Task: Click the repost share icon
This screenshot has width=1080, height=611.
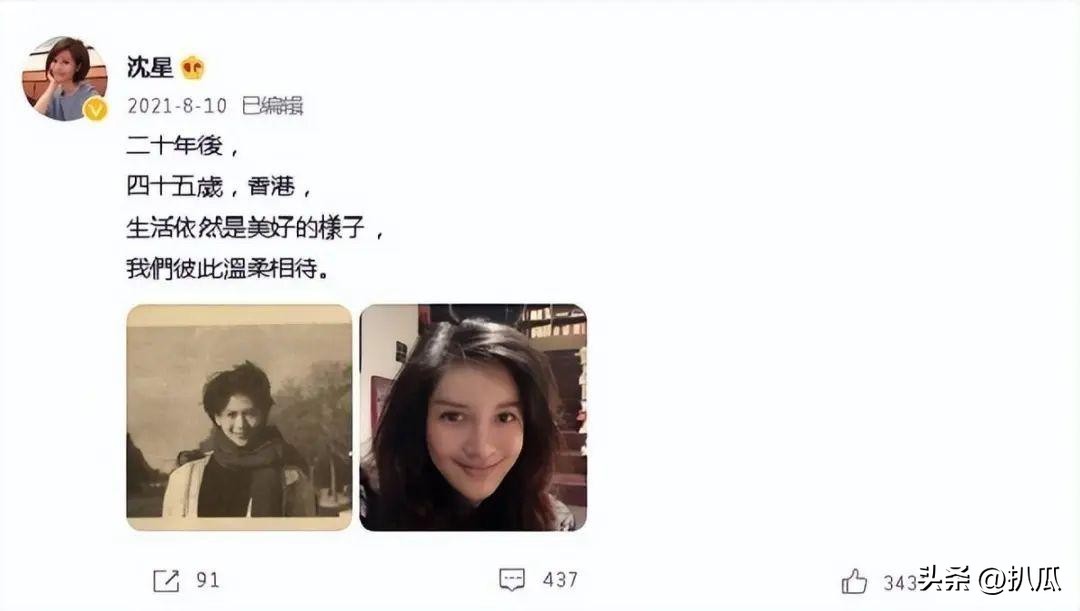Action: [x=166, y=581]
